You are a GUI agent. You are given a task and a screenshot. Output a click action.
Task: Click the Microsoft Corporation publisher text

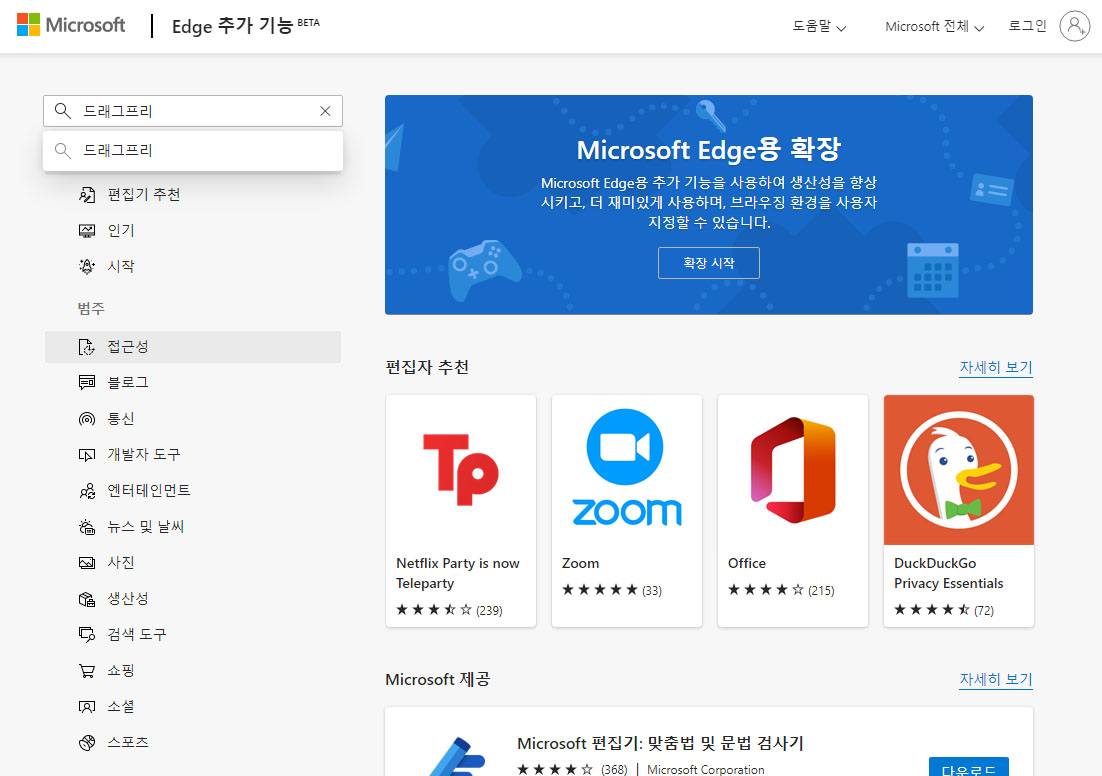click(705, 770)
